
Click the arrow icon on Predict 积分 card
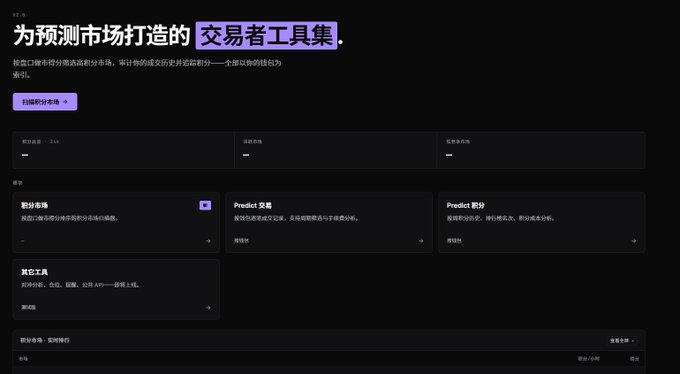pos(634,241)
